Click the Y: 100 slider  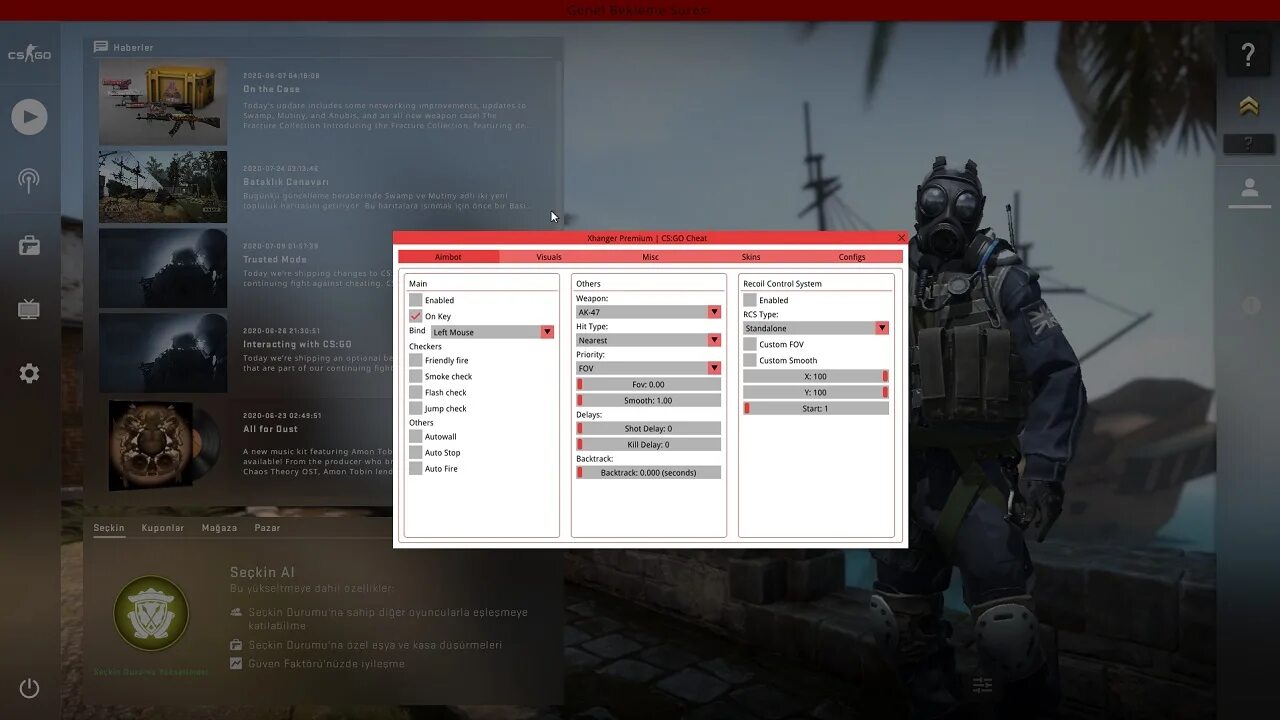pyautogui.click(x=816, y=392)
